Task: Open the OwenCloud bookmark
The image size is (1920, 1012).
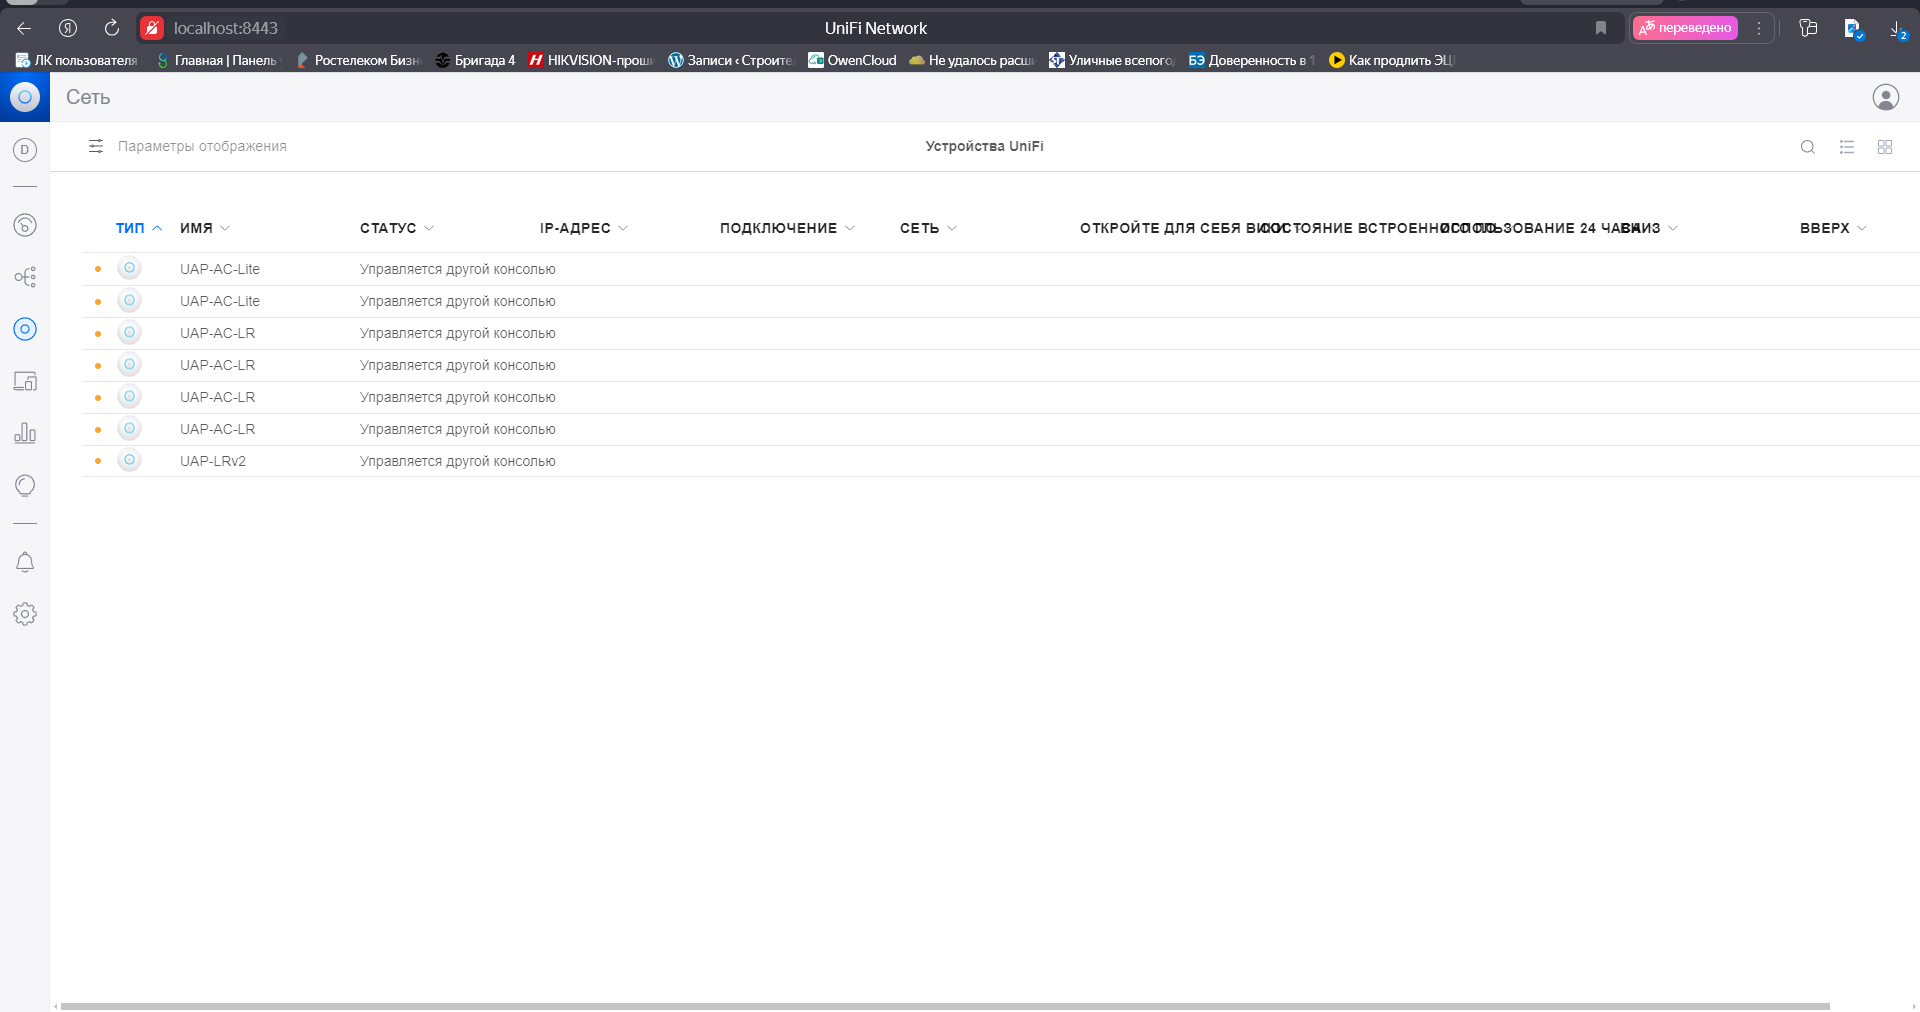Action: [852, 60]
